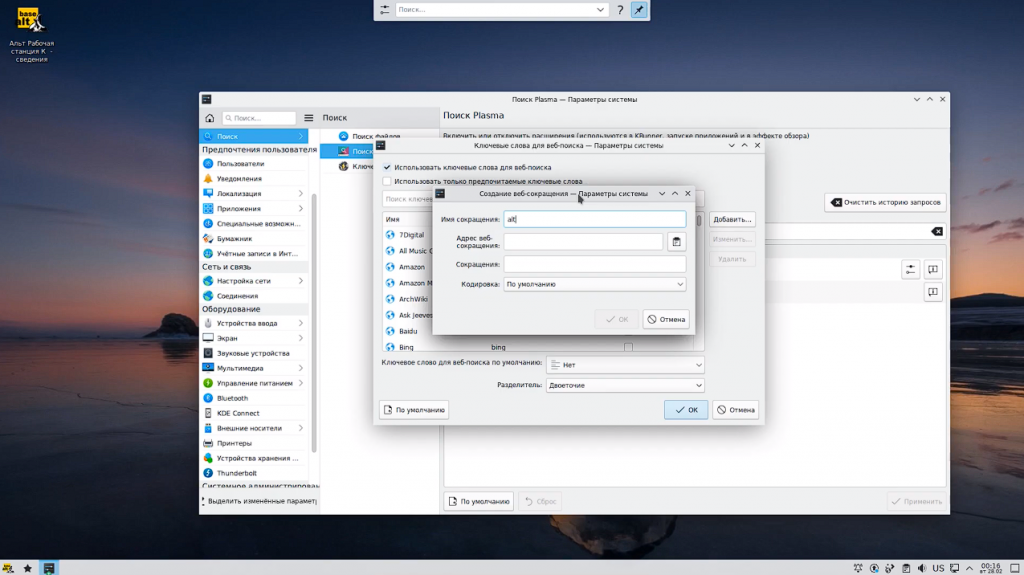Click the first plugin info icon in Plasma search
Viewport: 1024px width, 575px height.
click(933, 269)
